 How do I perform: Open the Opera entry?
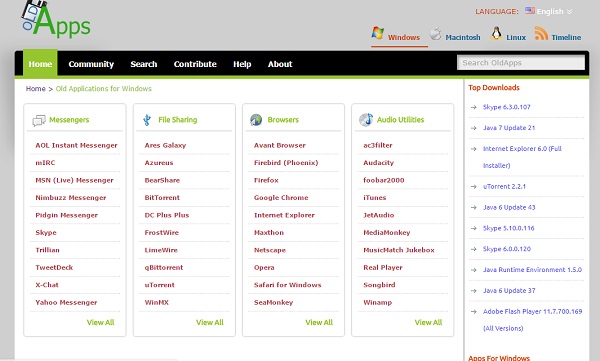pyautogui.click(x=264, y=268)
